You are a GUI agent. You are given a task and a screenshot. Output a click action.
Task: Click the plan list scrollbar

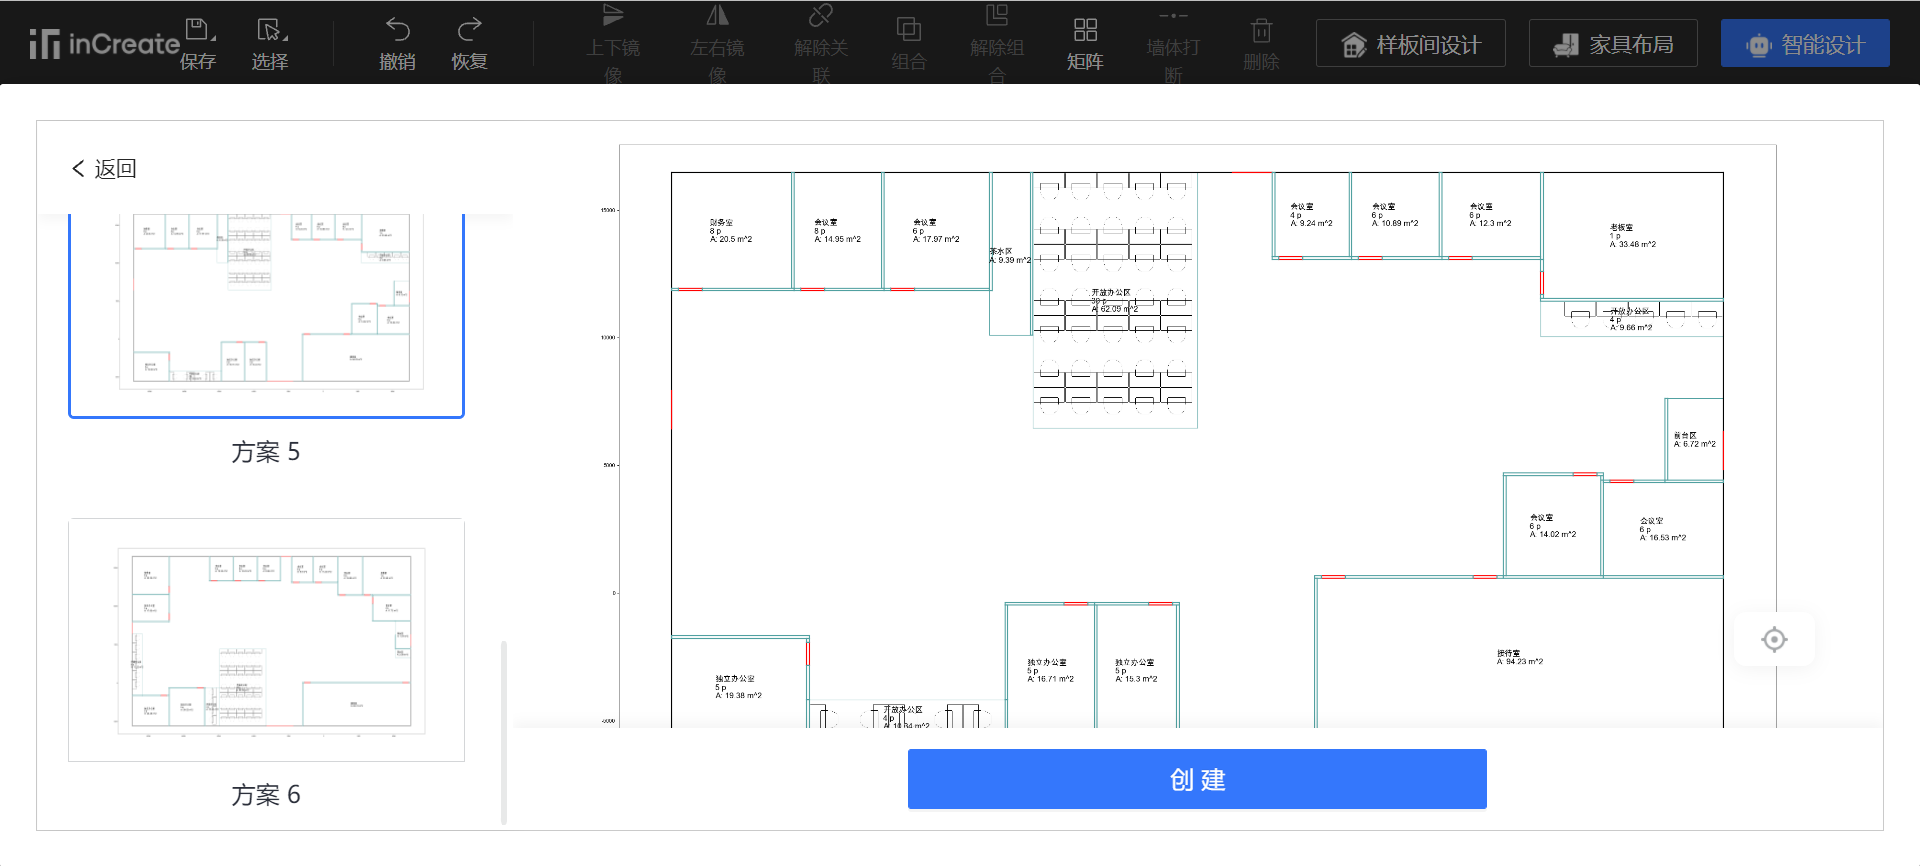point(504,732)
